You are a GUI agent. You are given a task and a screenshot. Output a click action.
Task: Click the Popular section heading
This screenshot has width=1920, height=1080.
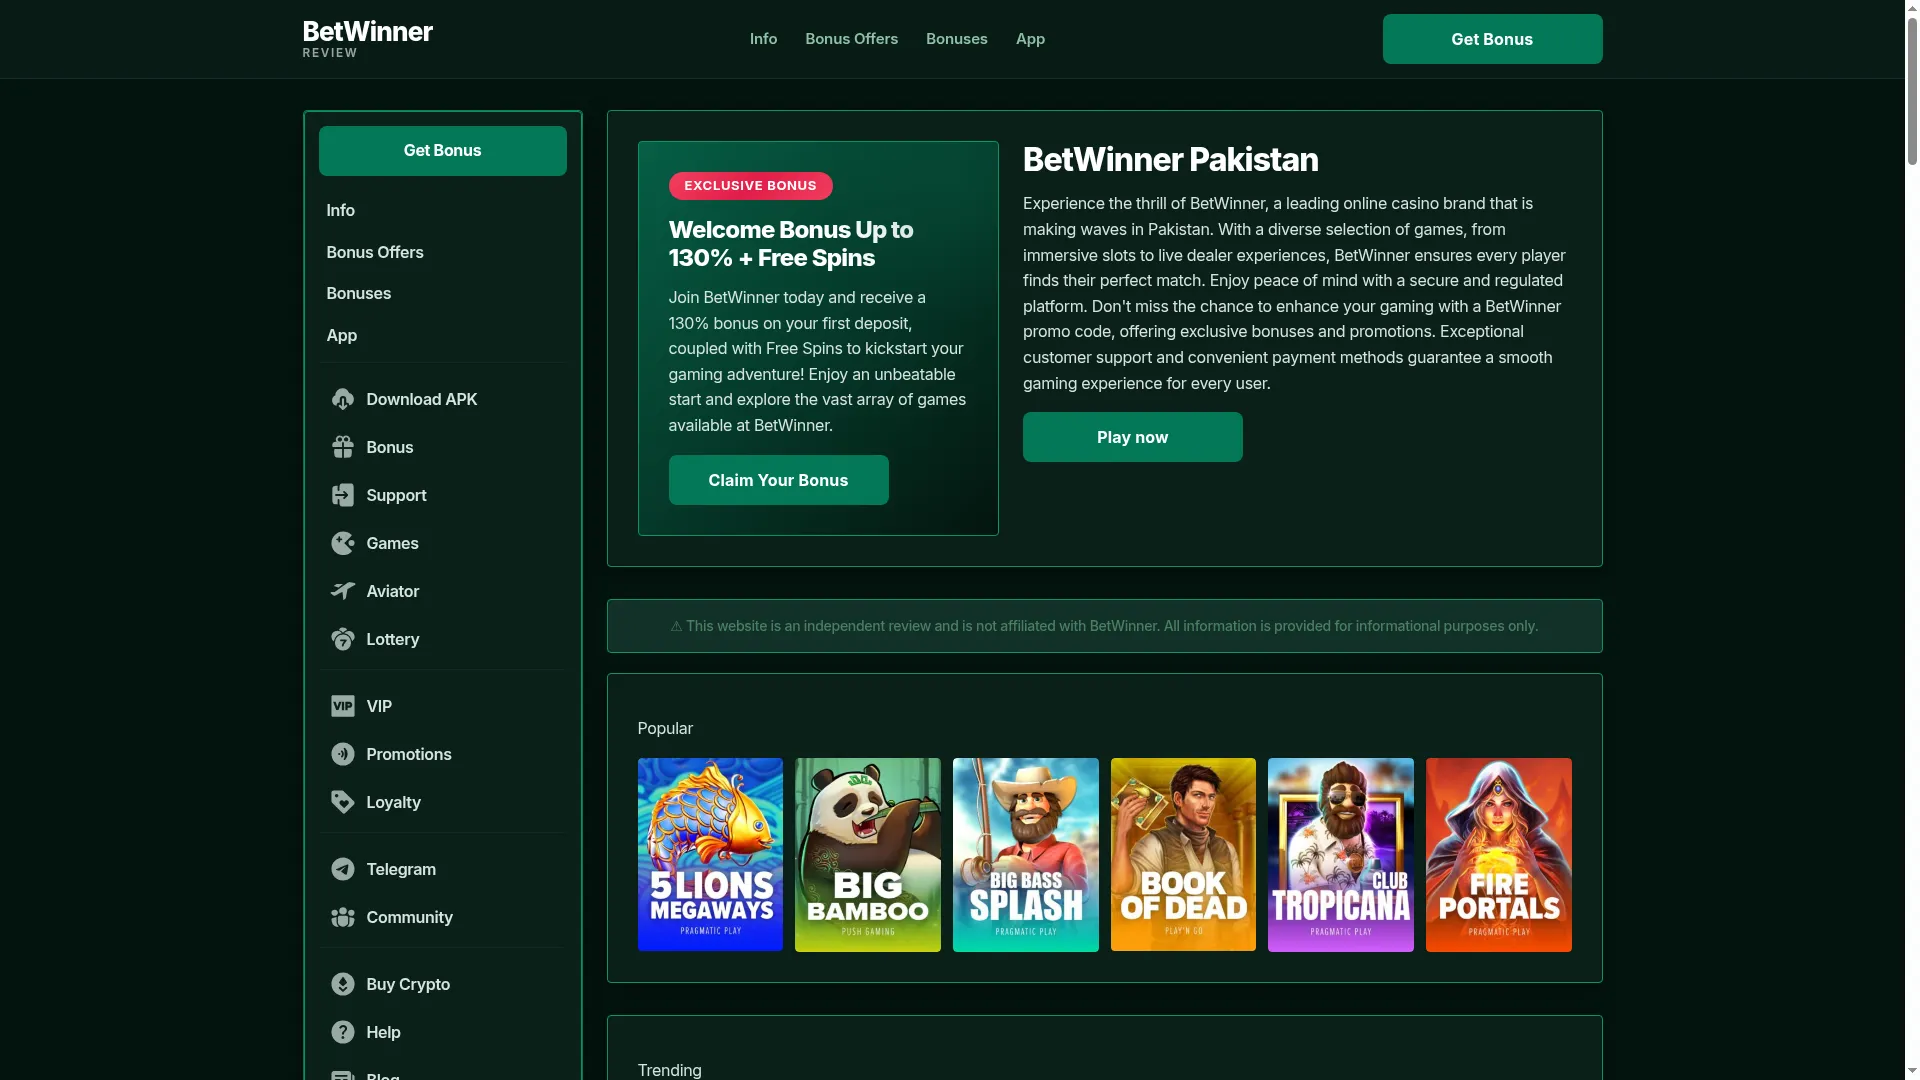[665, 729]
